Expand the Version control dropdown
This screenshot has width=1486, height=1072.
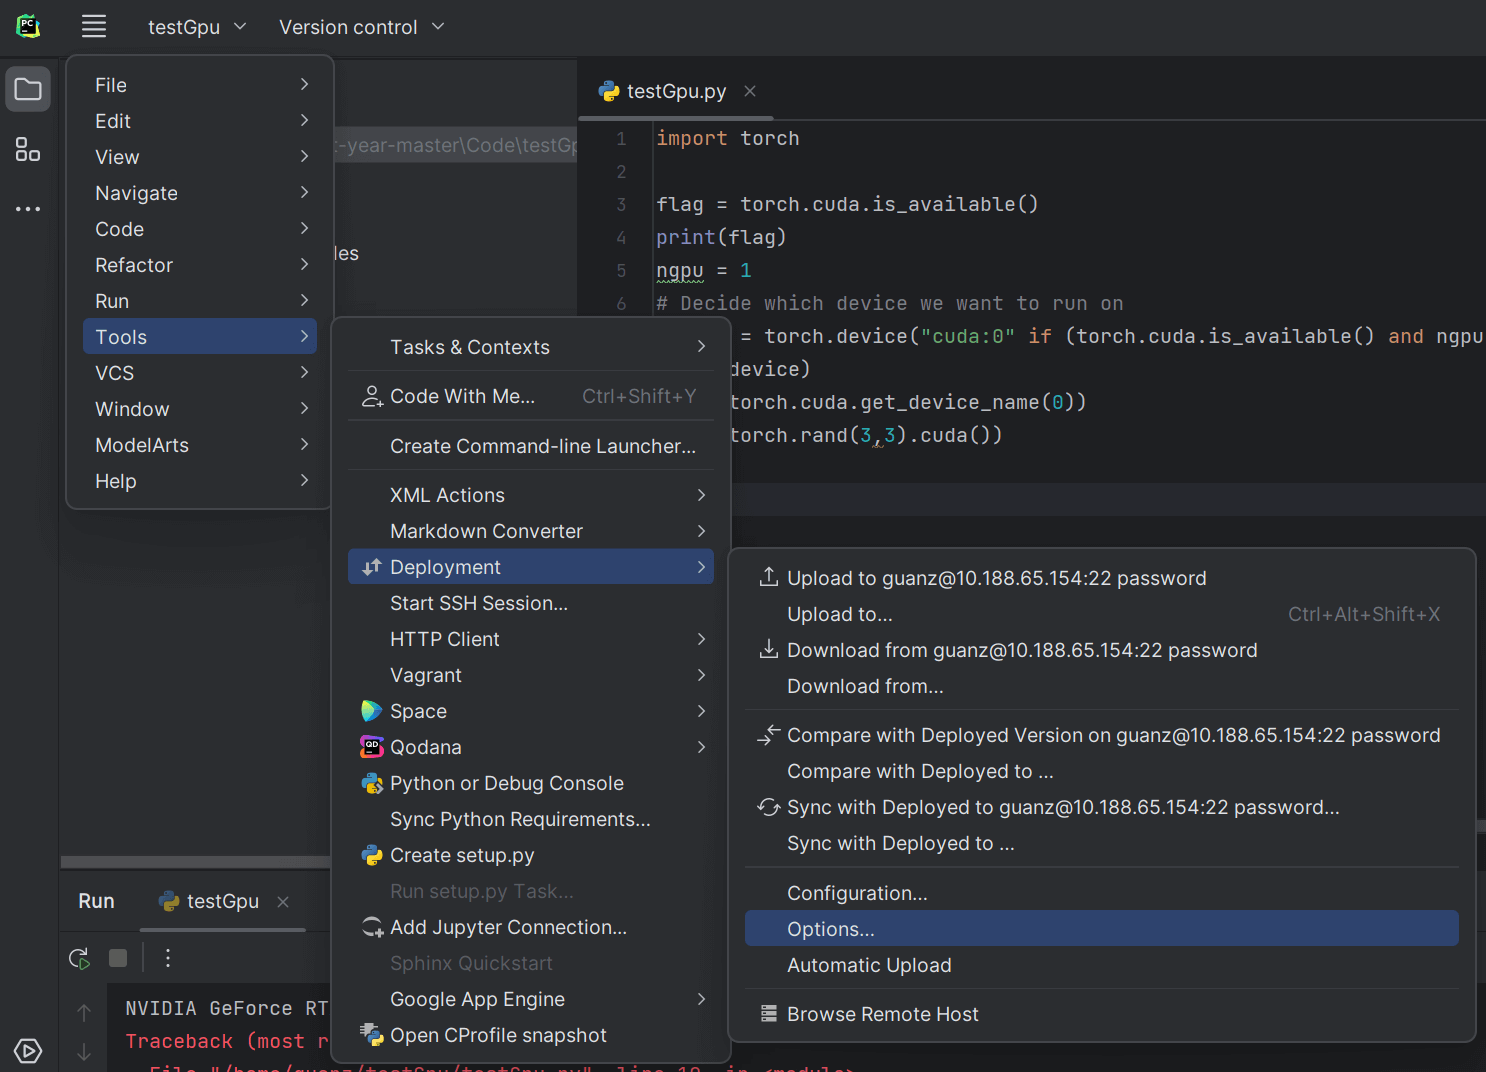coord(361,27)
